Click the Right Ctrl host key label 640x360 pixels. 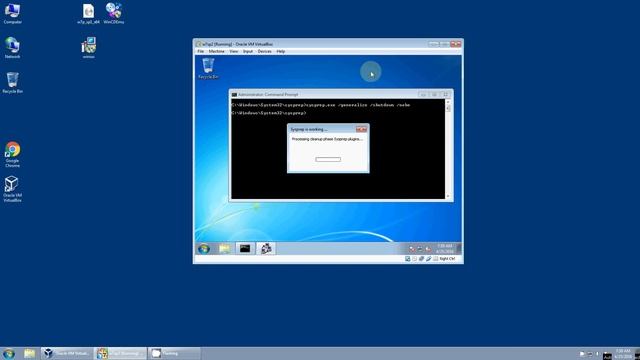click(447, 259)
